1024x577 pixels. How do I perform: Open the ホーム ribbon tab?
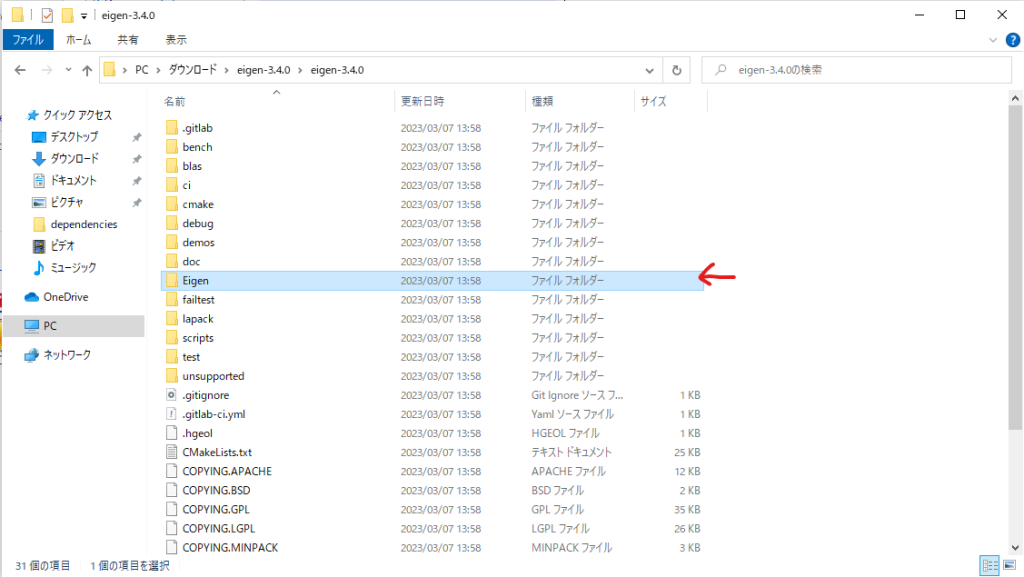[x=78, y=40]
